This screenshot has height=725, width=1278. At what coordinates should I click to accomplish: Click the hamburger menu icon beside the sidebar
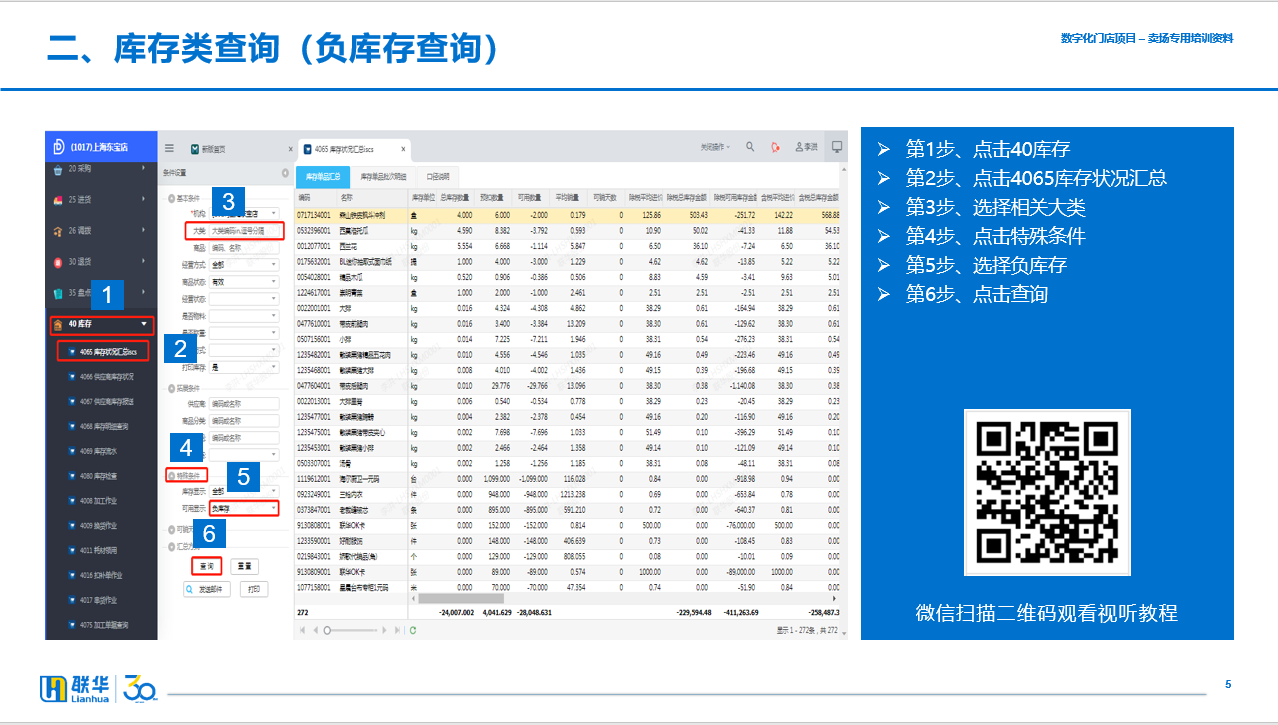point(169,148)
